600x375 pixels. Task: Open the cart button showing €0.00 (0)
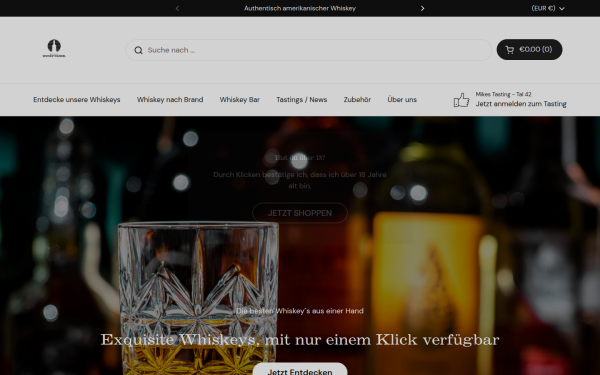(529, 49)
